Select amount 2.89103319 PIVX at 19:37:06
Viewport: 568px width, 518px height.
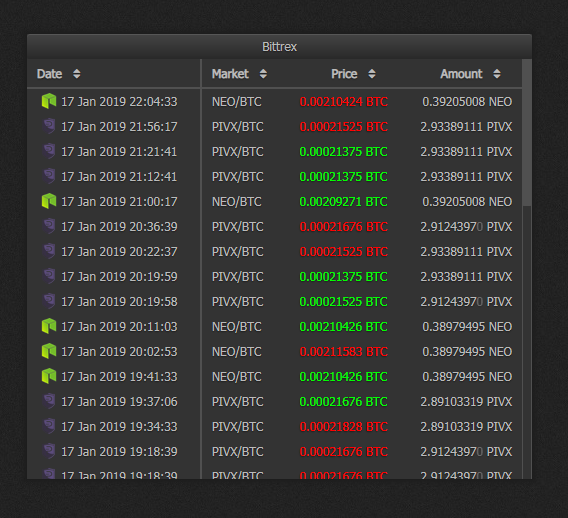[x=466, y=402]
